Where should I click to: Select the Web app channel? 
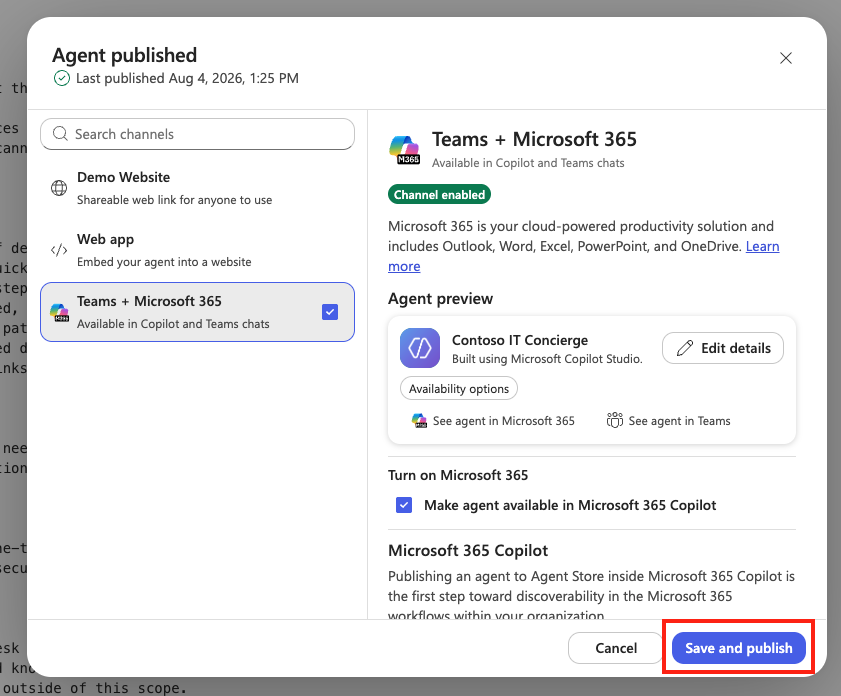197,250
